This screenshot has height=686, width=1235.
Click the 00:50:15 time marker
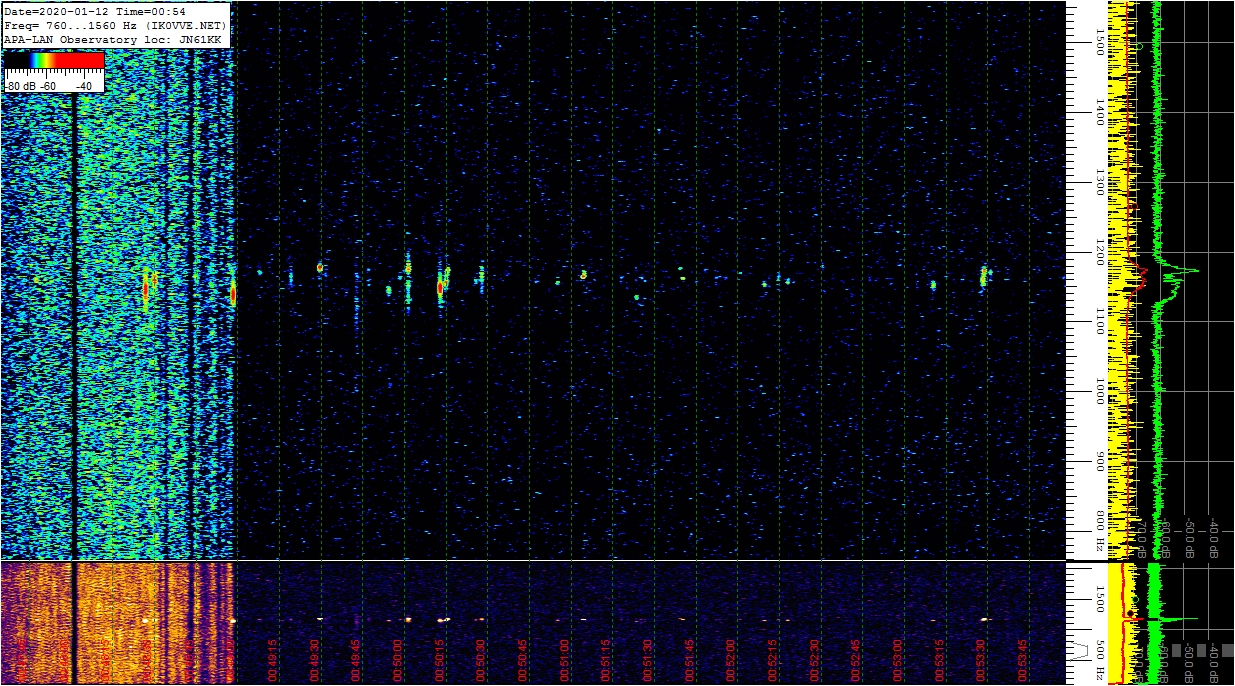click(439, 661)
